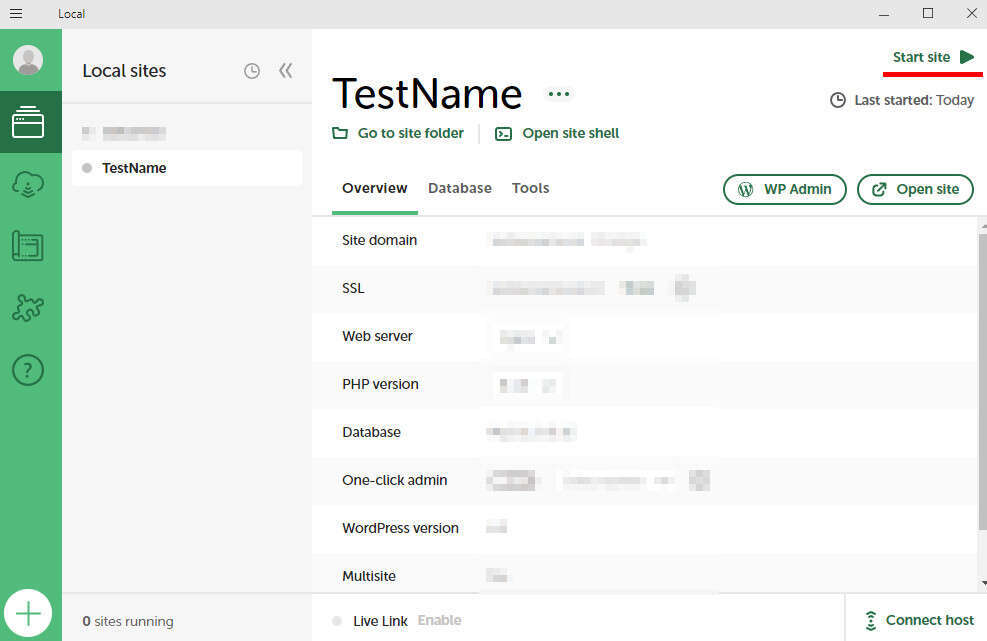Click the SSL row label
Screen dimensions: 987x641
pos(353,288)
